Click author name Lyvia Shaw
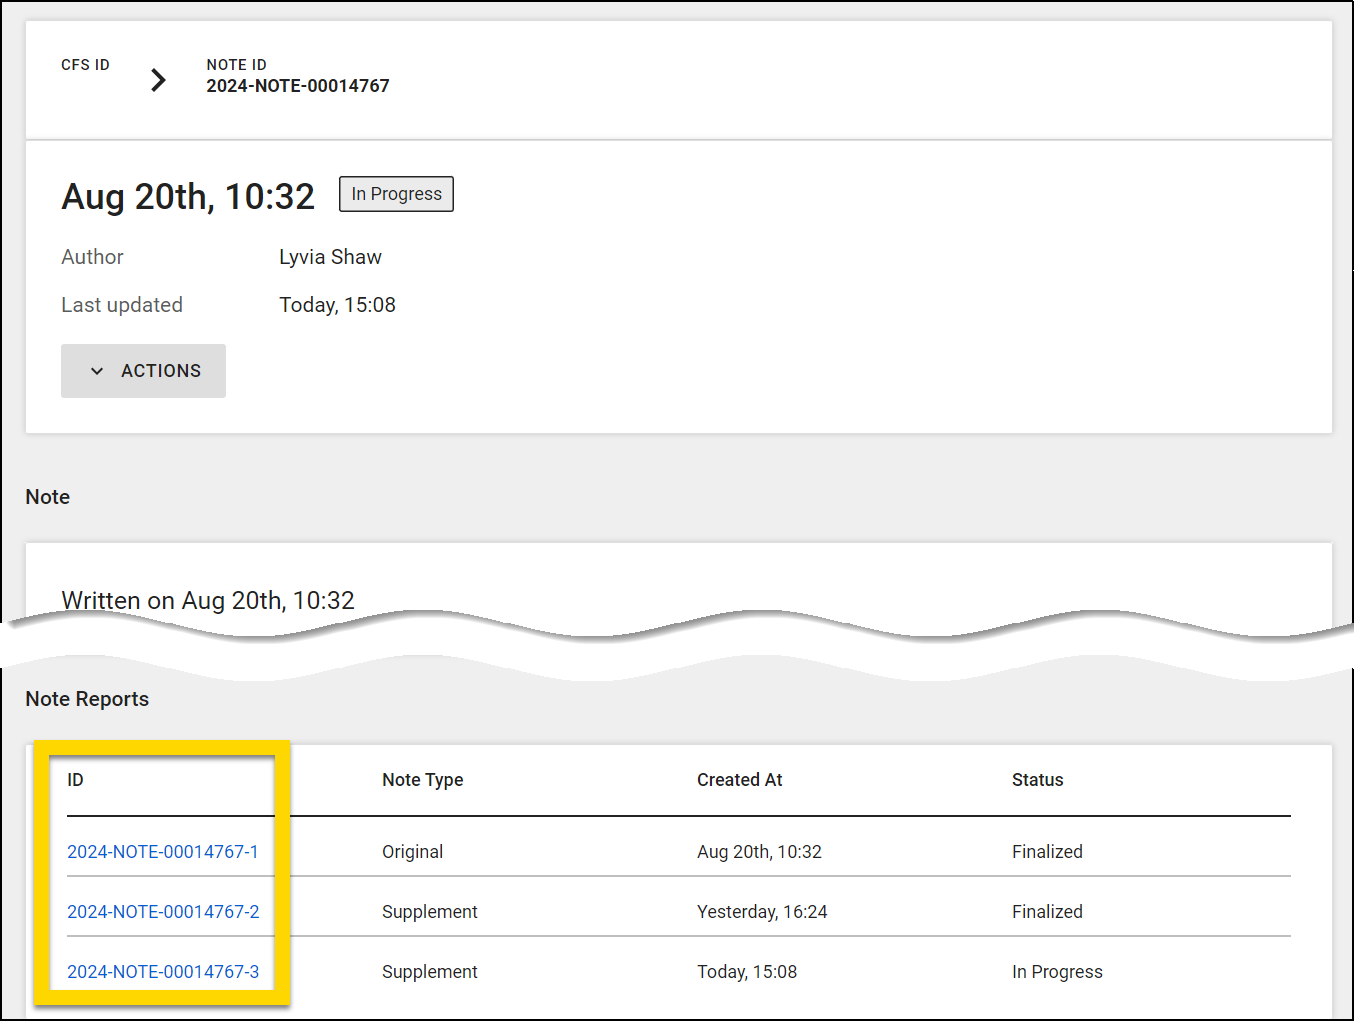The height and width of the screenshot is (1021, 1354). click(330, 257)
